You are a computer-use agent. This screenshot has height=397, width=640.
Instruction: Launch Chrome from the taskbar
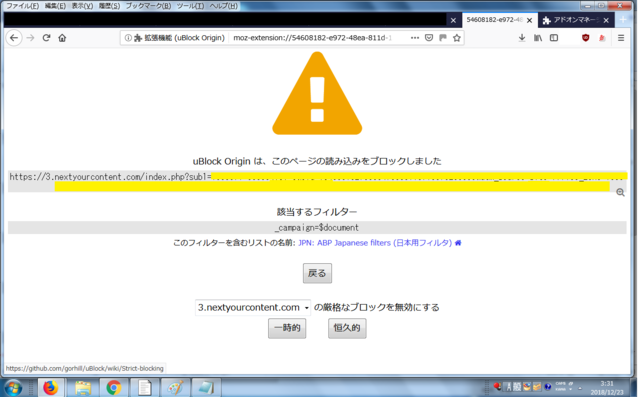click(114, 388)
